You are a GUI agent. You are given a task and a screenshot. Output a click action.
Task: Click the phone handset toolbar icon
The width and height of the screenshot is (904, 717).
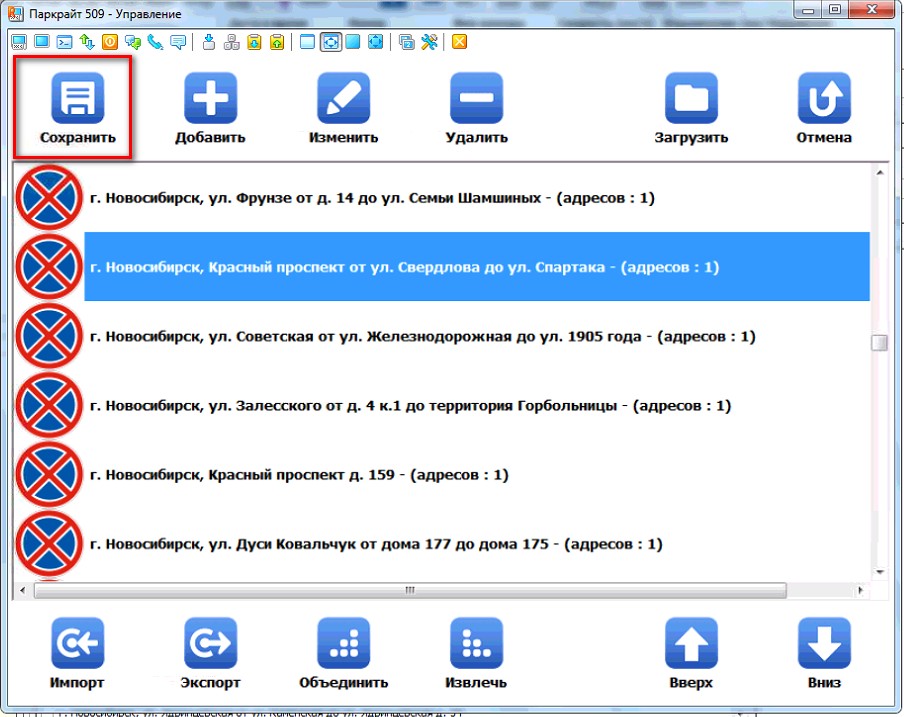pos(155,42)
